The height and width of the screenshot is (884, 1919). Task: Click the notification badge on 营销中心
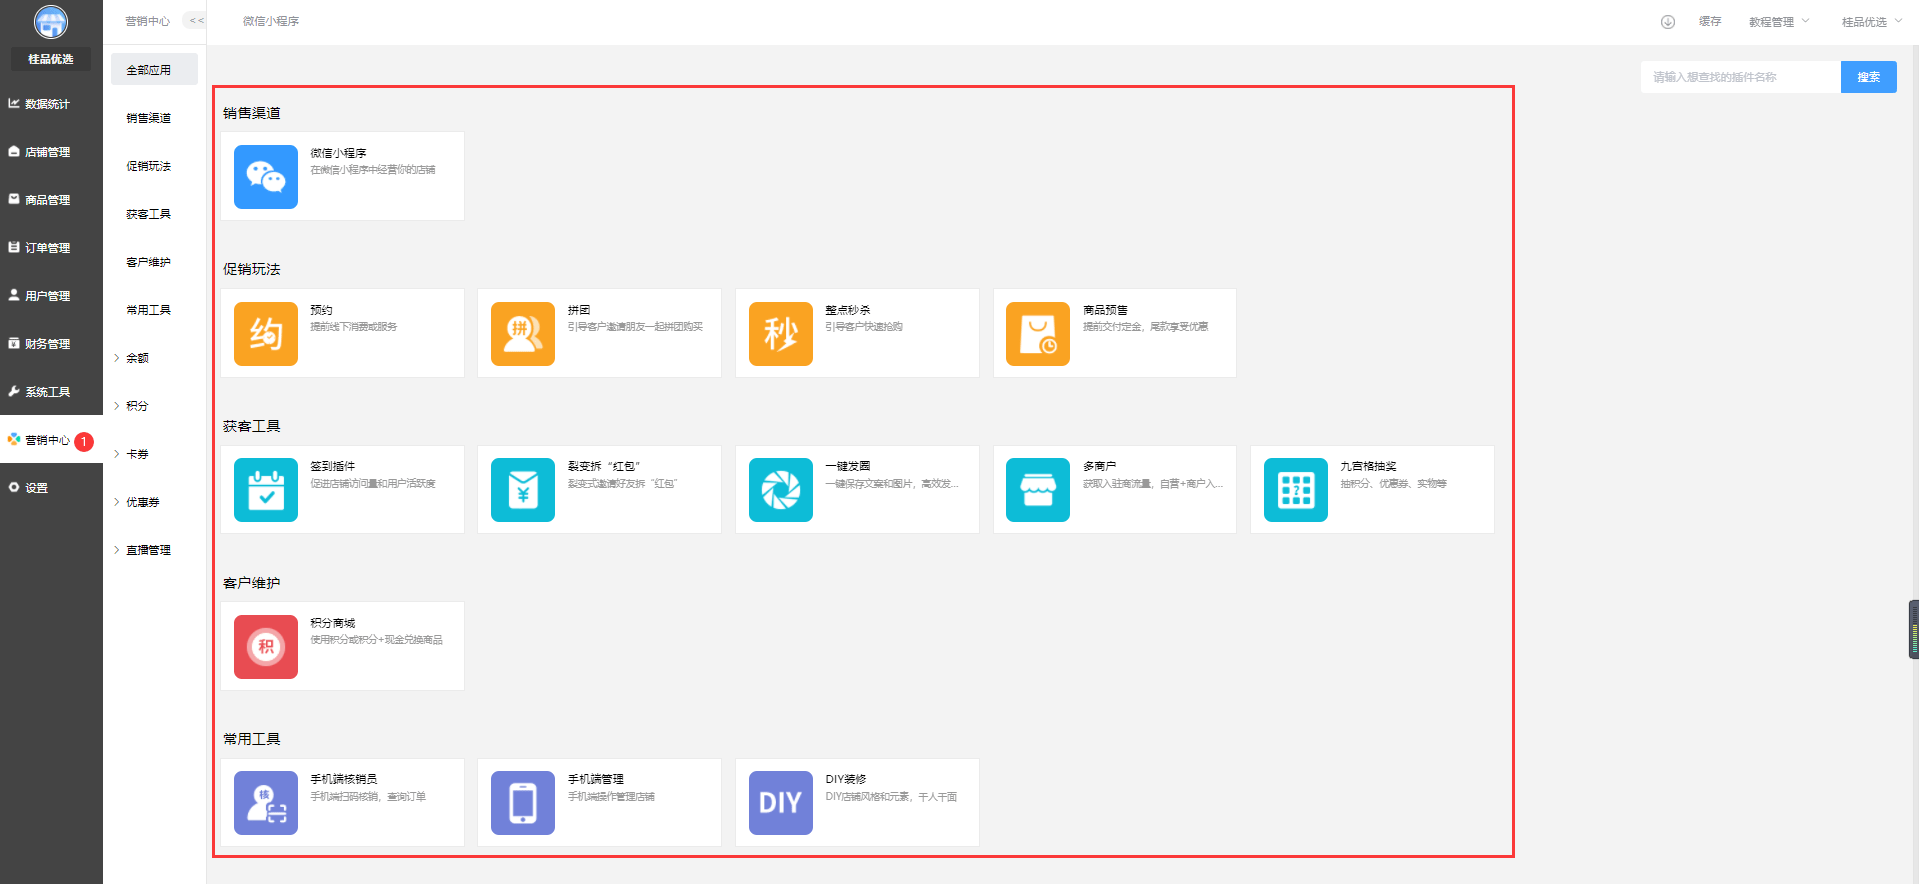(x=84, y=441)
